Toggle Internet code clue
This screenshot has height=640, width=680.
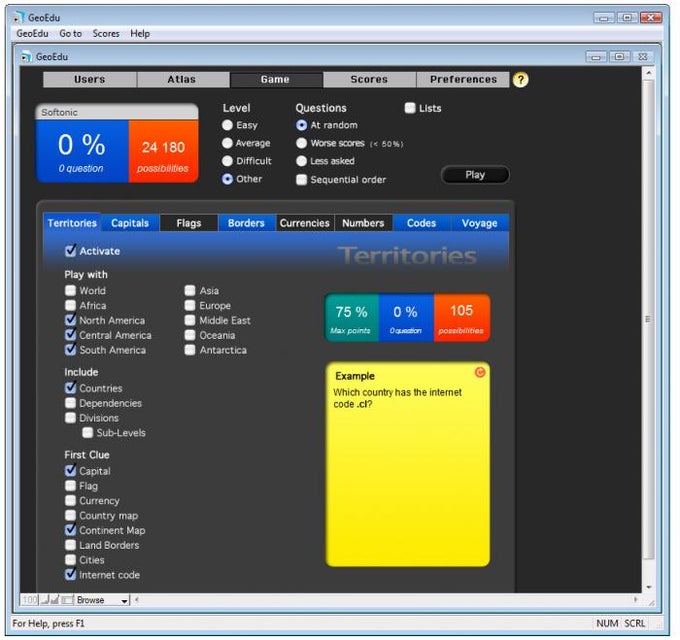click(70, 575)
